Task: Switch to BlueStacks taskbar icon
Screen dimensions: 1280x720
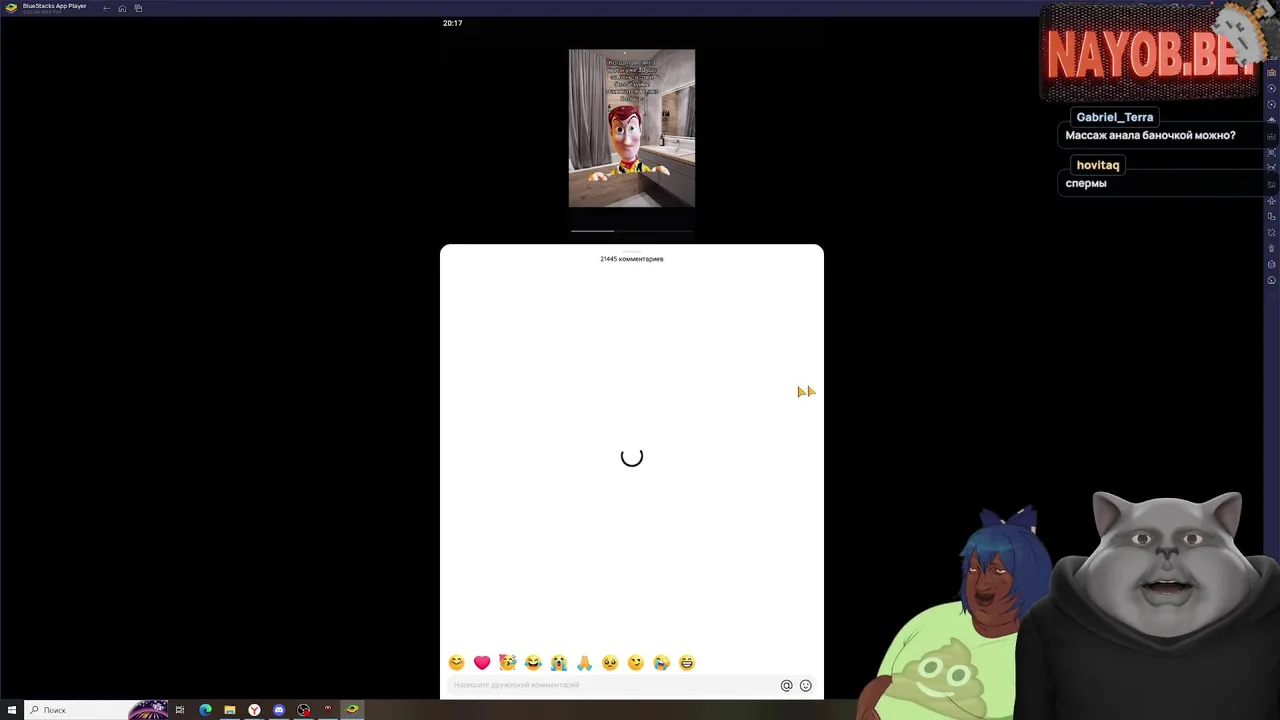Action: click(x=352, y=710)
